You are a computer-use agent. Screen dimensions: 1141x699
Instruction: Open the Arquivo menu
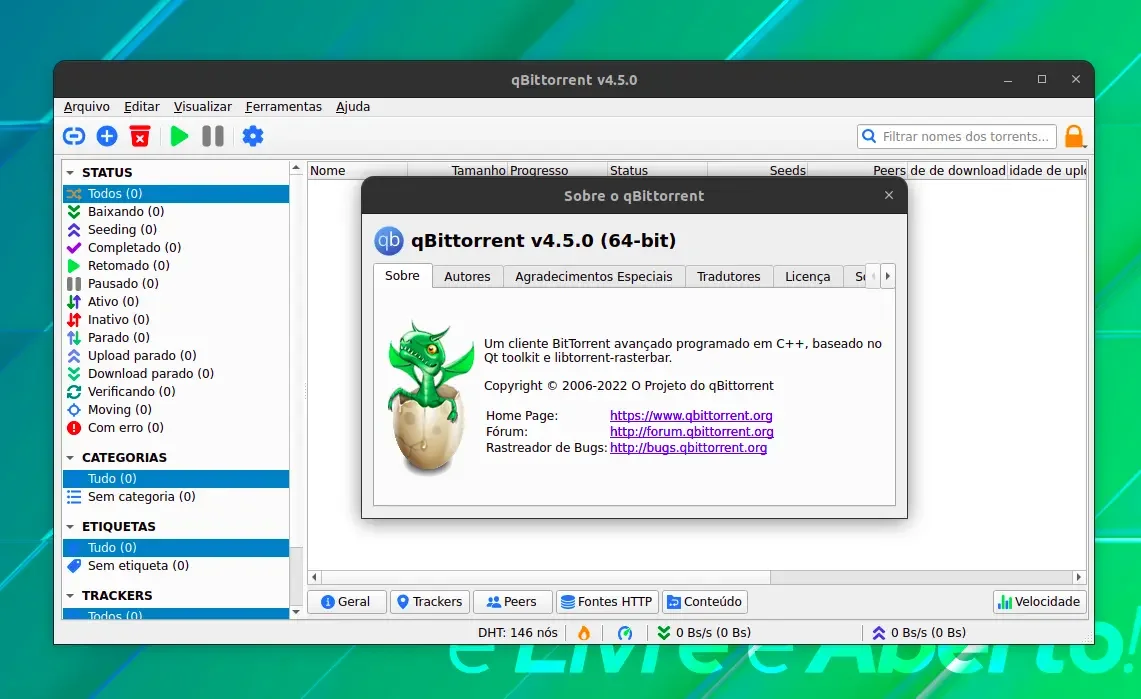tap(87, 107)
